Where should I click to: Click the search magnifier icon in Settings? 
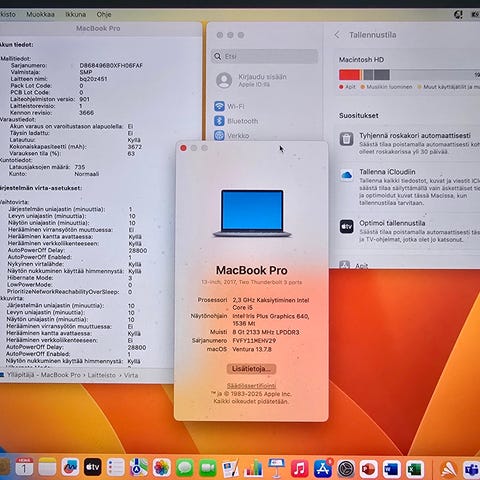click(x=217, y=56)
